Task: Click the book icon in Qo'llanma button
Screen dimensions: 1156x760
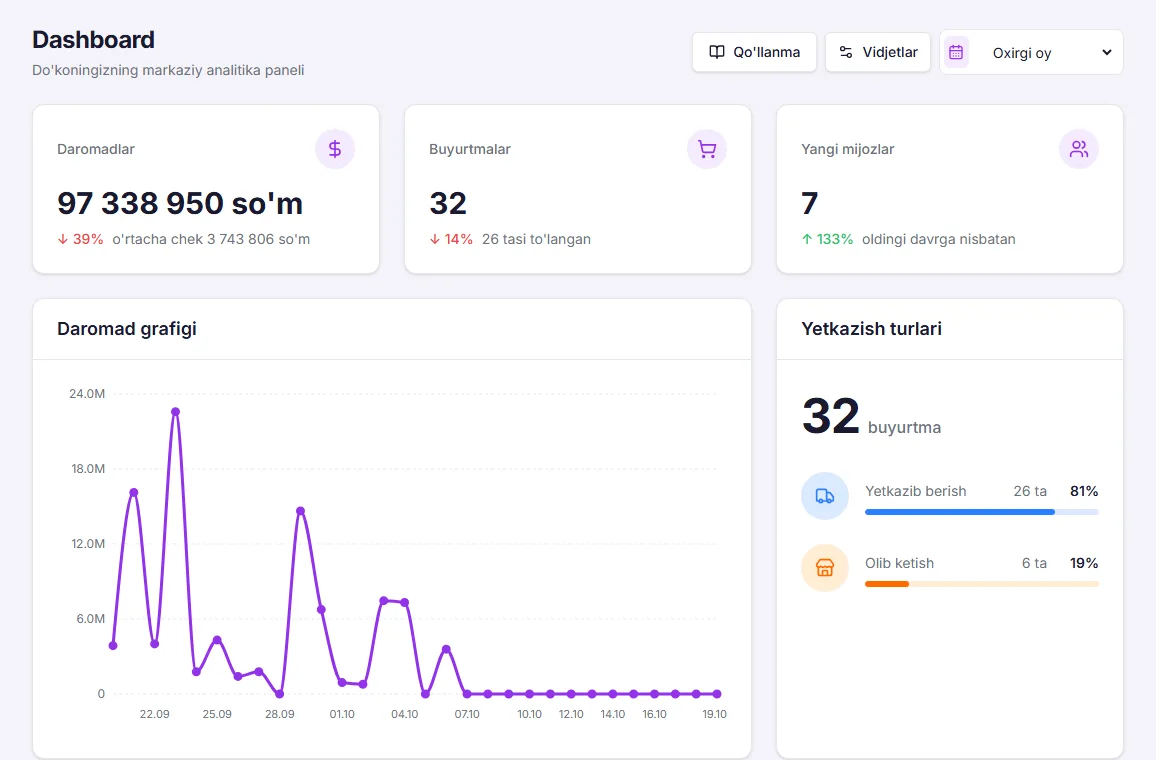Action: click(717, 52)
